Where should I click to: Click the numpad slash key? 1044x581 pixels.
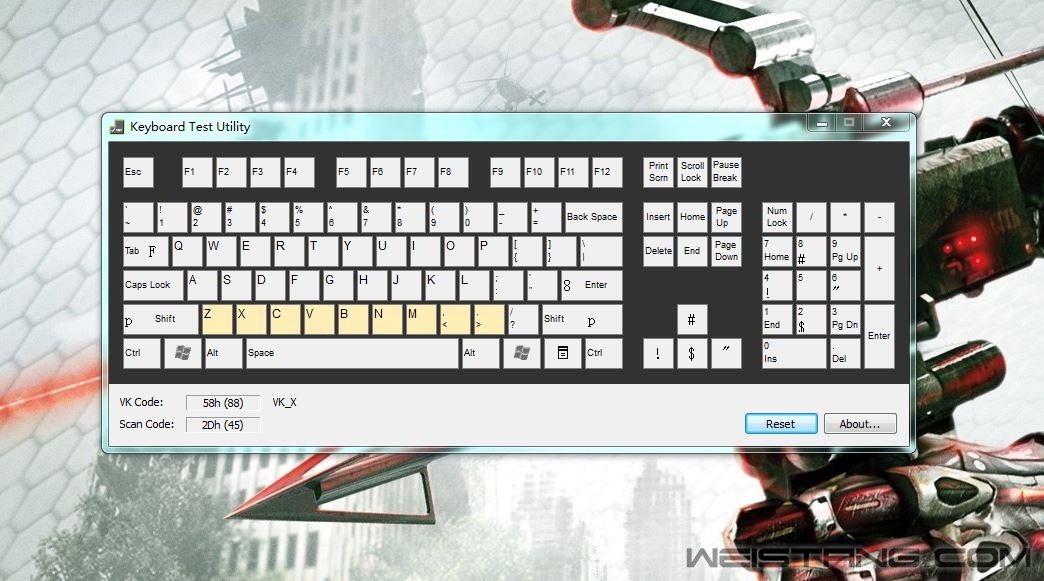[811, 218]
